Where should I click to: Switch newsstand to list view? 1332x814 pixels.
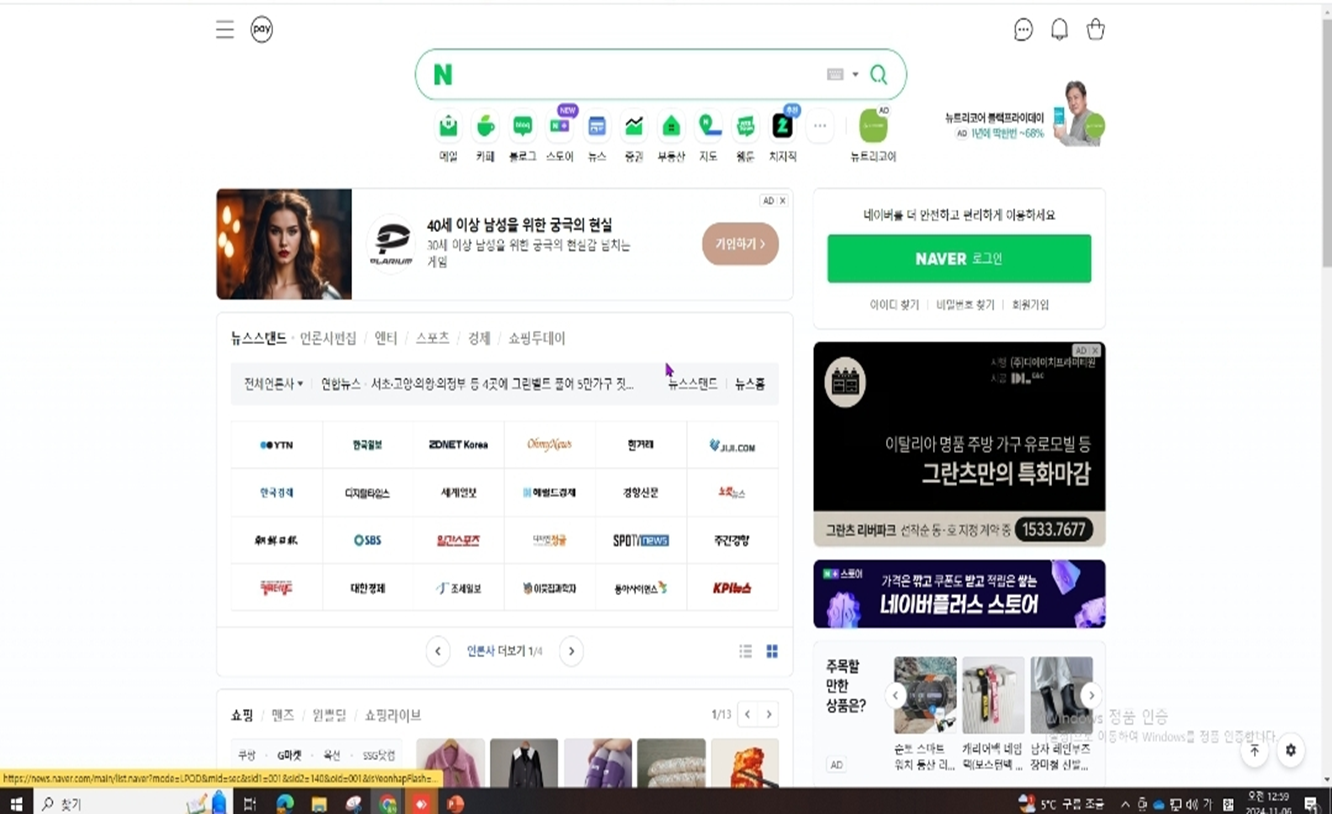(745, 651)
